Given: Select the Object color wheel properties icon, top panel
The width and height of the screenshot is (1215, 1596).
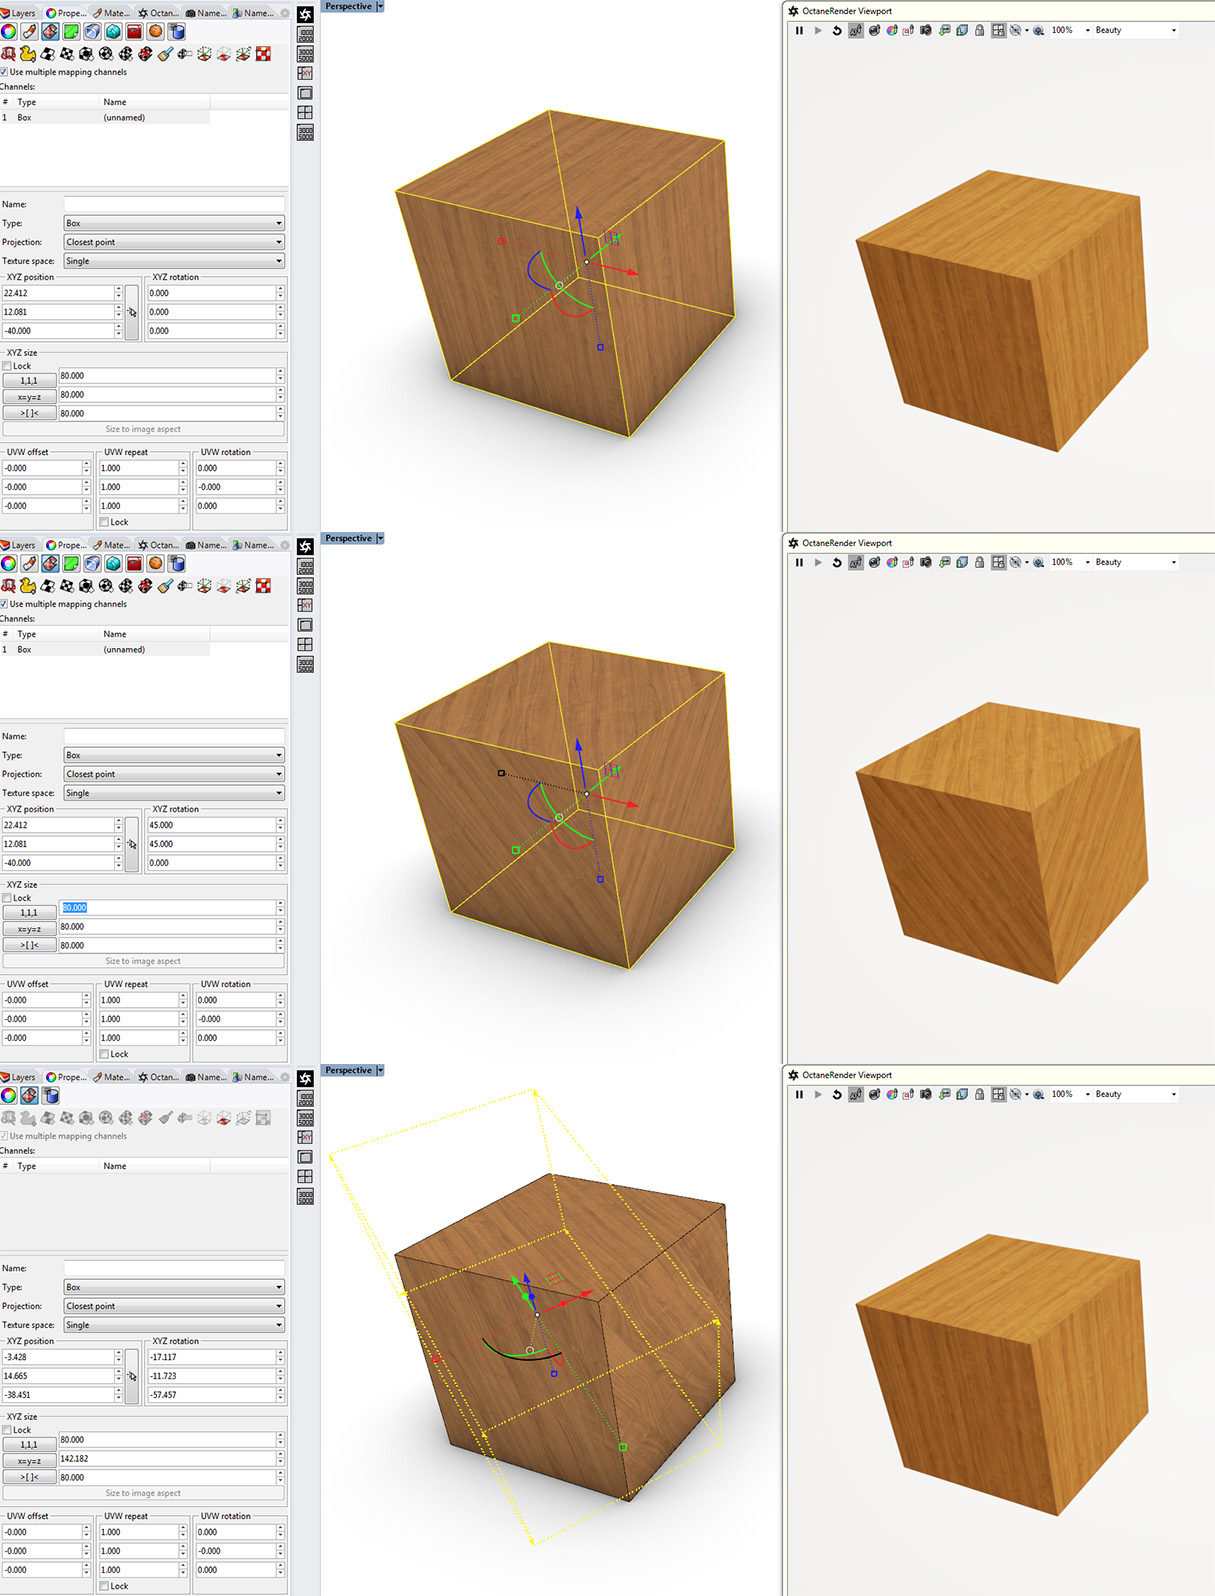Looking at the screenshot, I should click(x=9, y=32).
